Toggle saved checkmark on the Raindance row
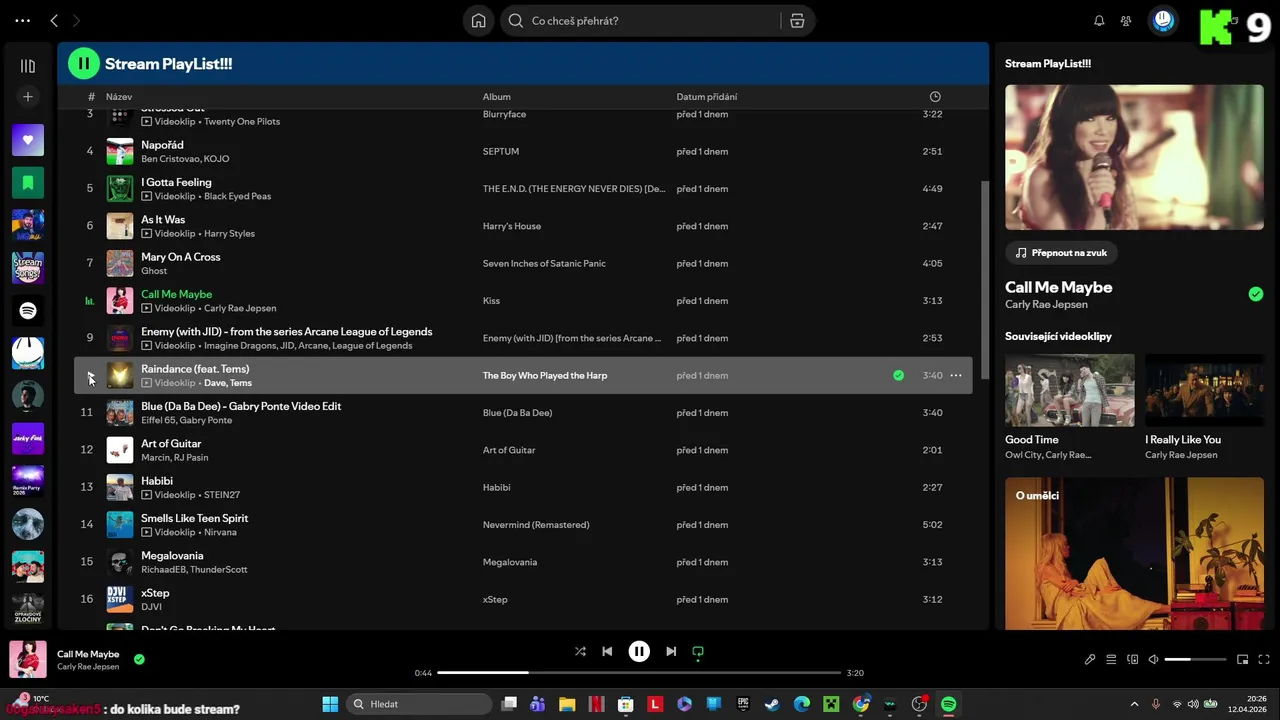1280x720 pixels. coord(898,375)
